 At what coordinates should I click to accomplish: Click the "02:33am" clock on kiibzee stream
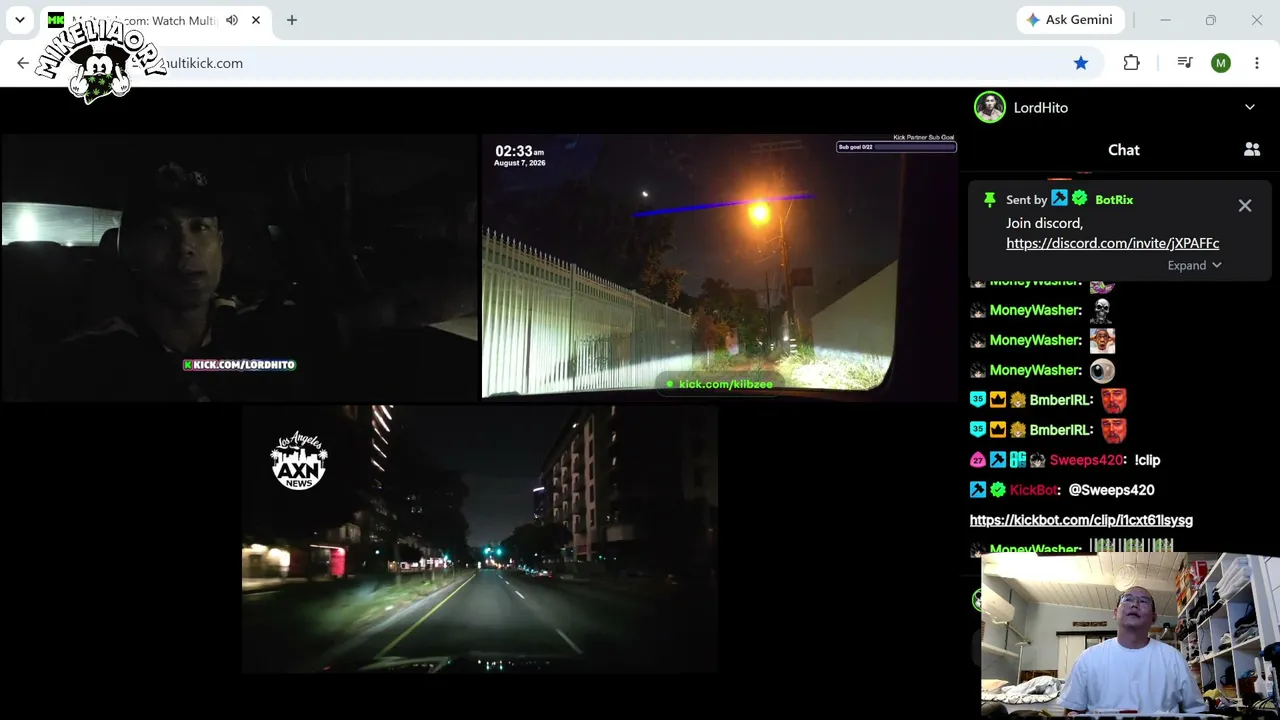(520, 151)
